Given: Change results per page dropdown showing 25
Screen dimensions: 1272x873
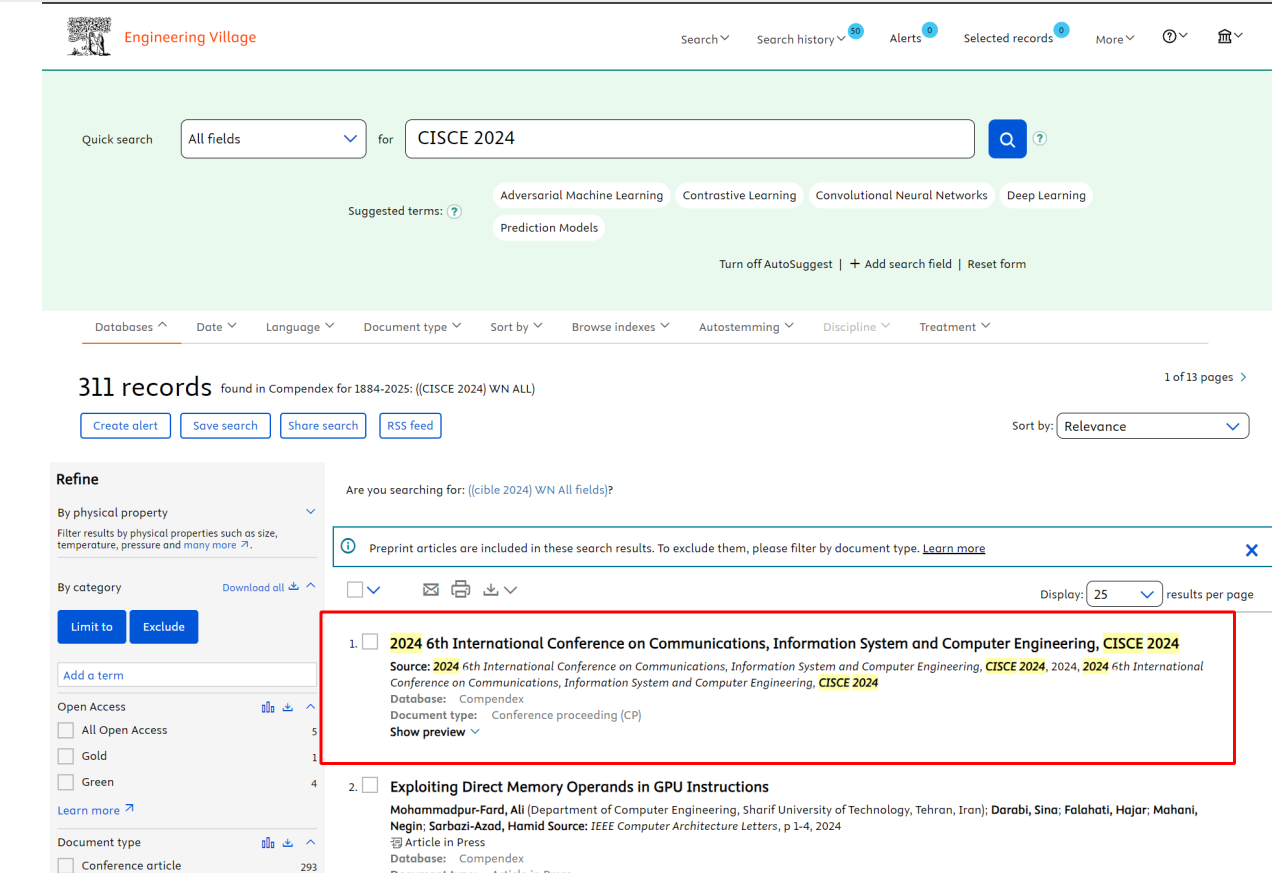Looking at the screenshot, I should (1125, 594).
